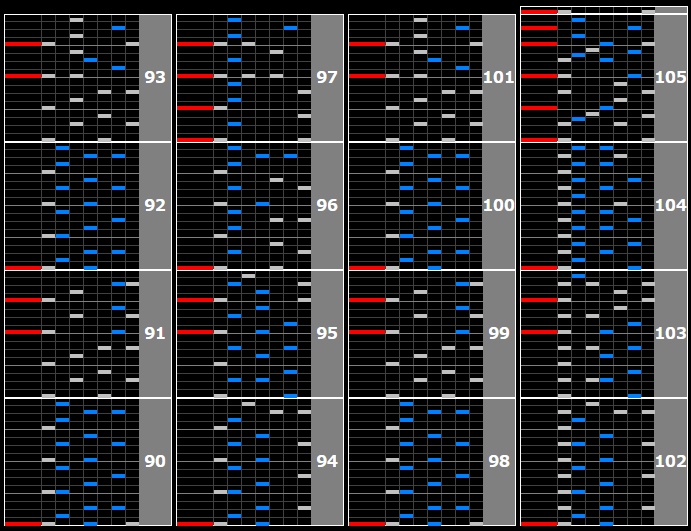Click the measure number 104 label

tap(671, 205)
